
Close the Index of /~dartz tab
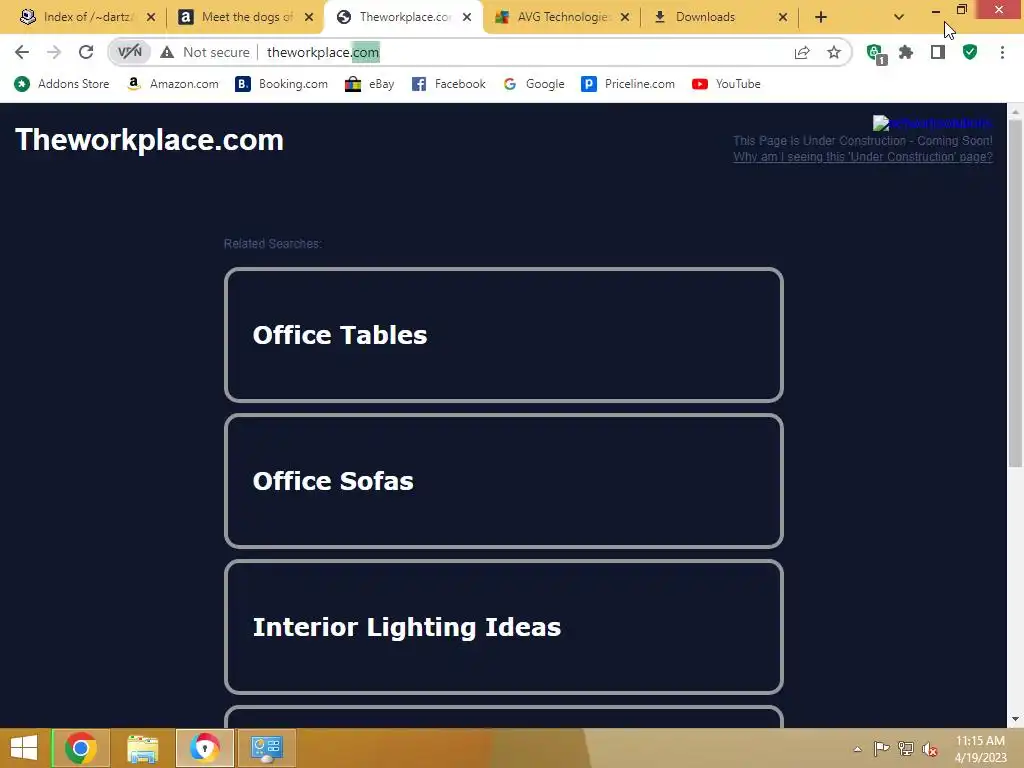click(x=151, y=18)
